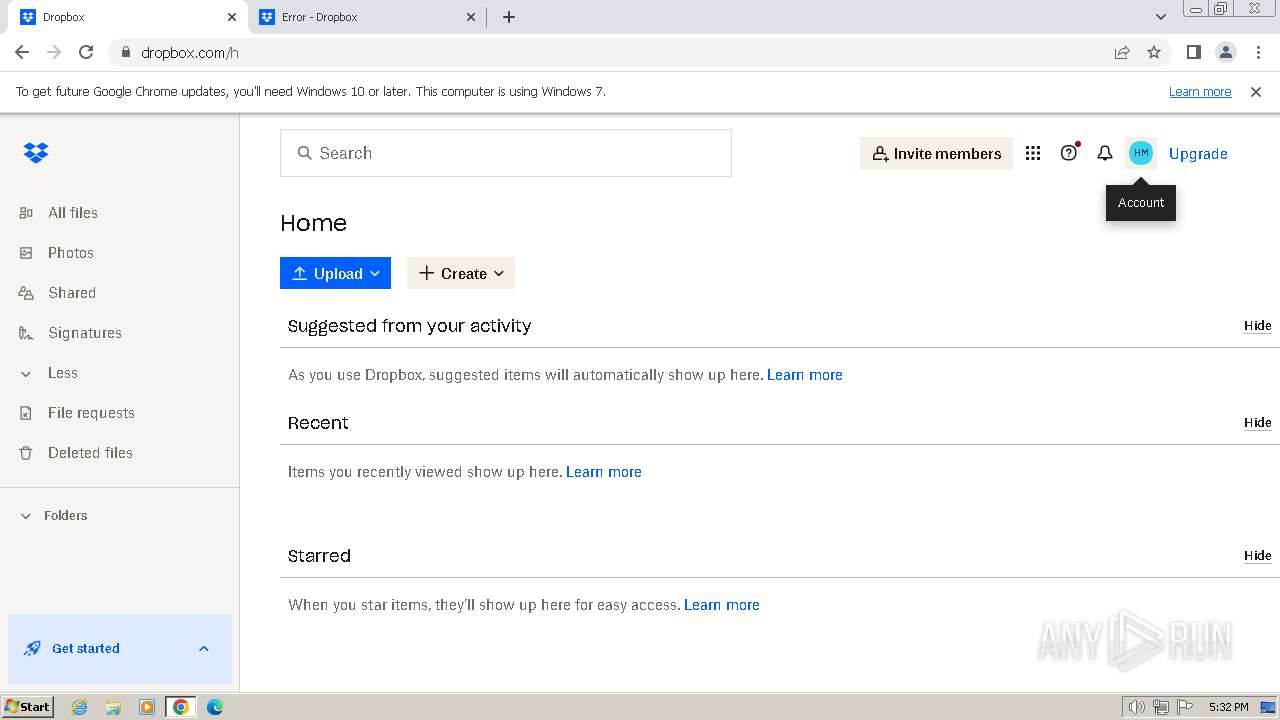Click Learn more in Chrome update banner
This screenshot has height=720, width=1280.
click(x=1200, y=92)
